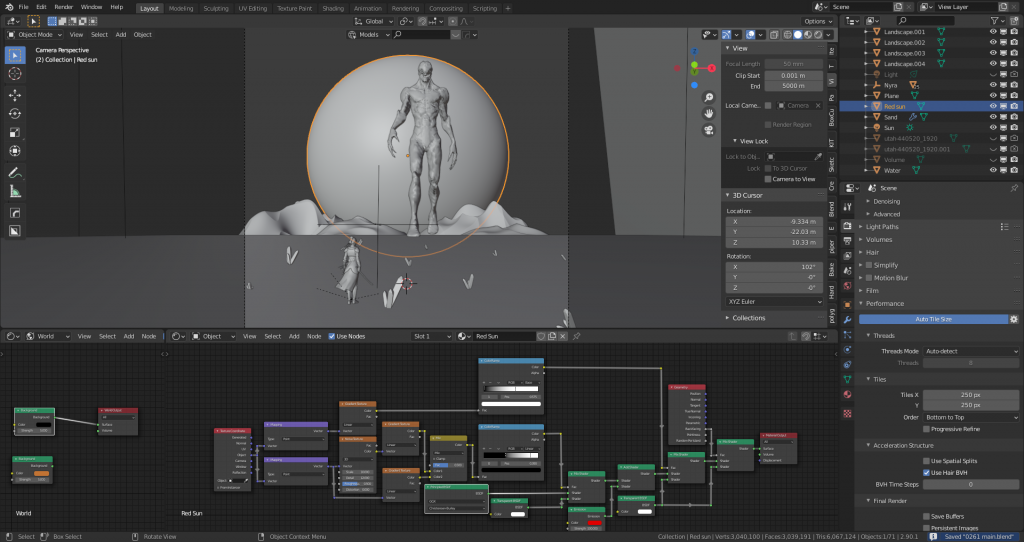The width and height of the screenshot is (1024, 542).
Task: Open the tile Order dropdown
Action: [970, 417]
